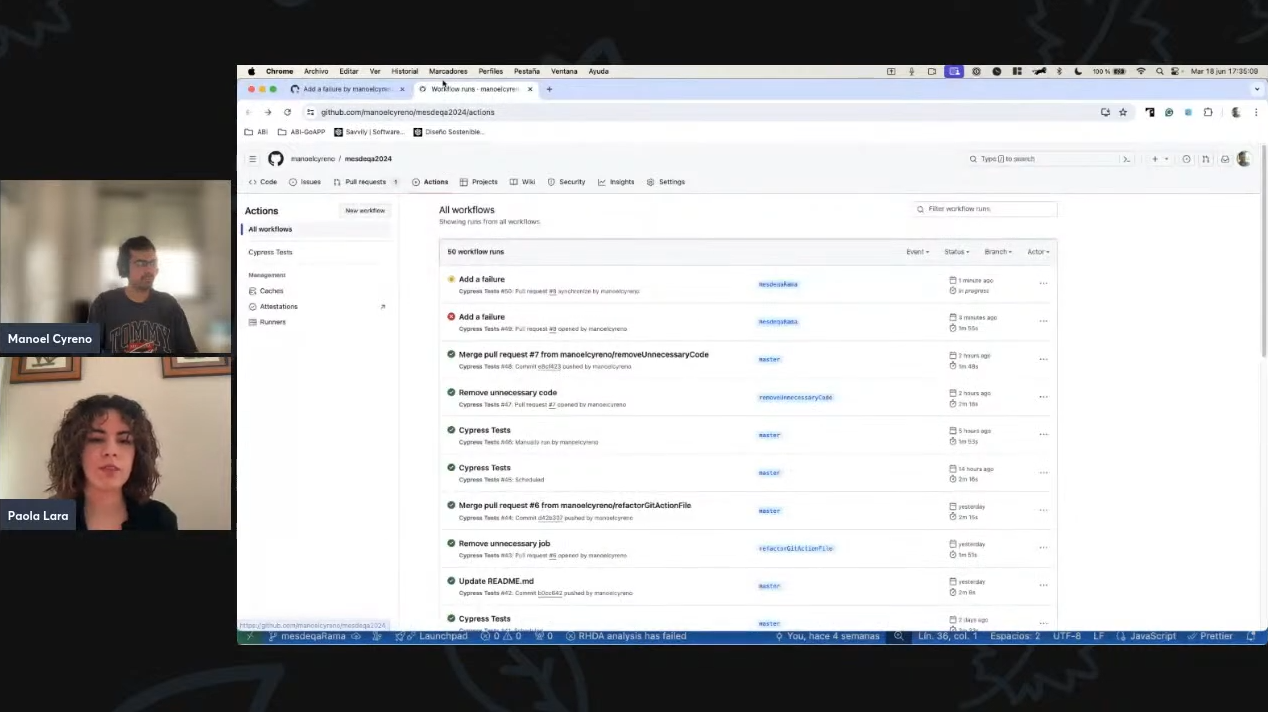Open the Event filter dropdown
The height and width of the screenshot is (712, 1268).
918,252
